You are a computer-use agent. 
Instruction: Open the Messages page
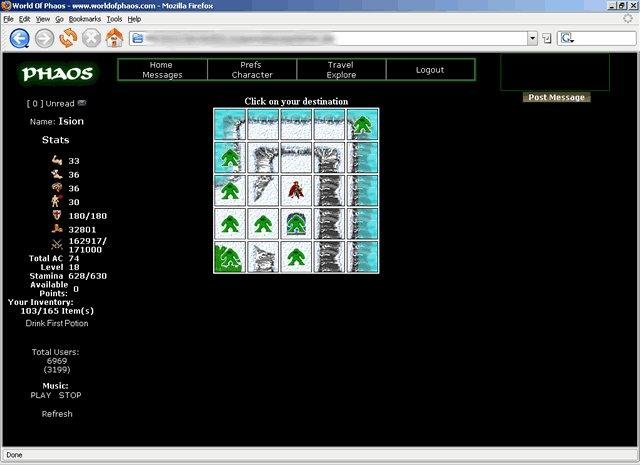(162, 75)
